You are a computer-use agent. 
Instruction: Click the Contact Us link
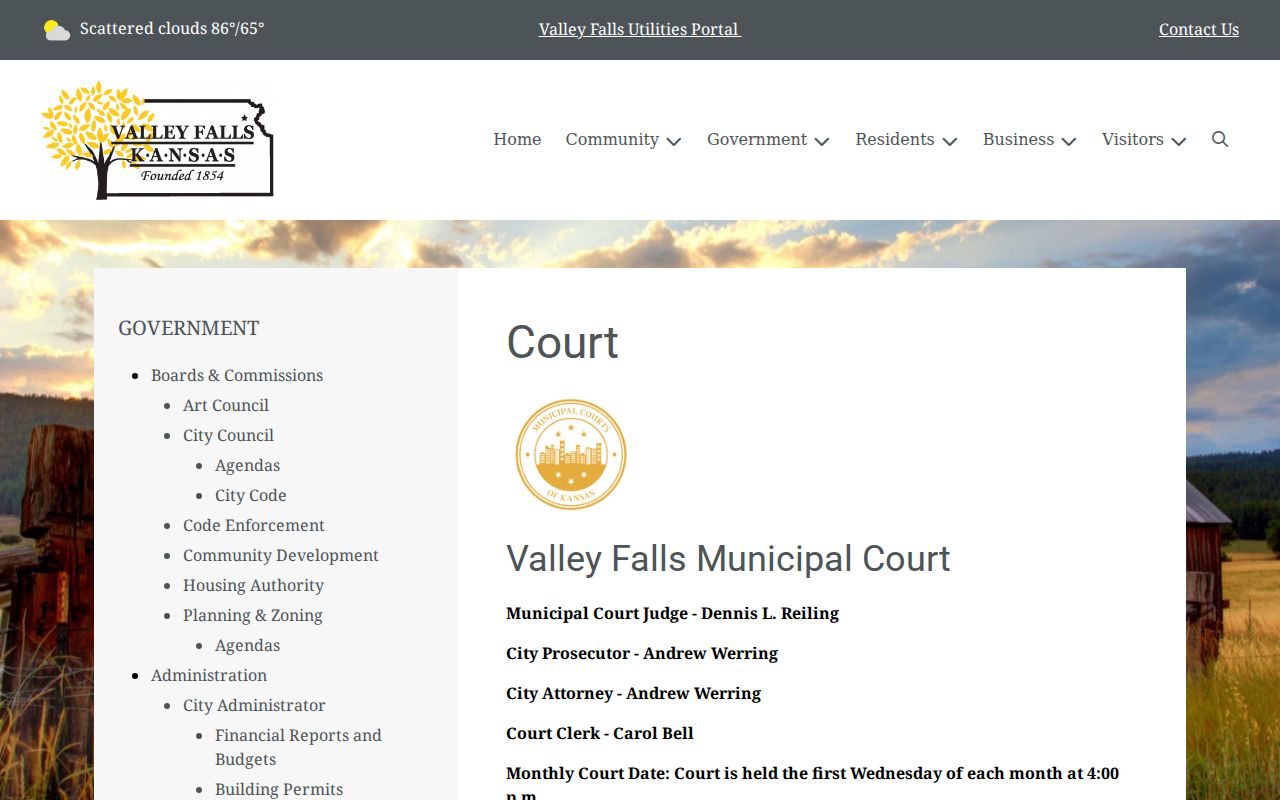1199,29
